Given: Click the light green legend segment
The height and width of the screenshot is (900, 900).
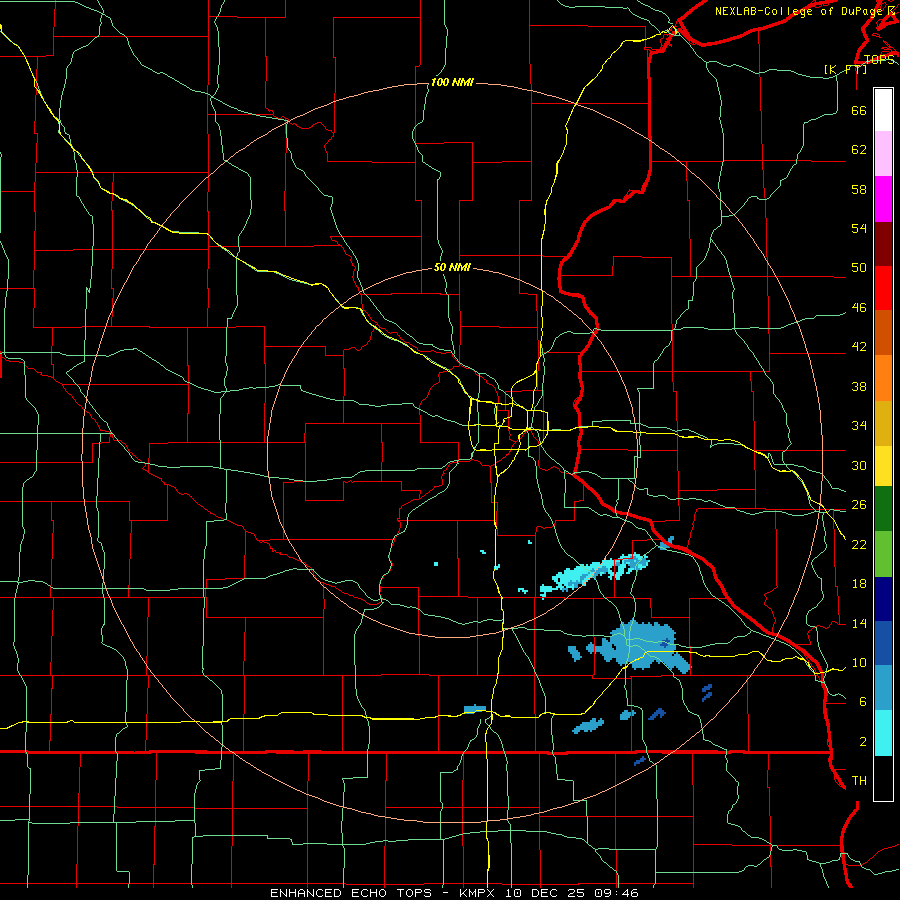Looking at the screenshot, I should 883,554.
